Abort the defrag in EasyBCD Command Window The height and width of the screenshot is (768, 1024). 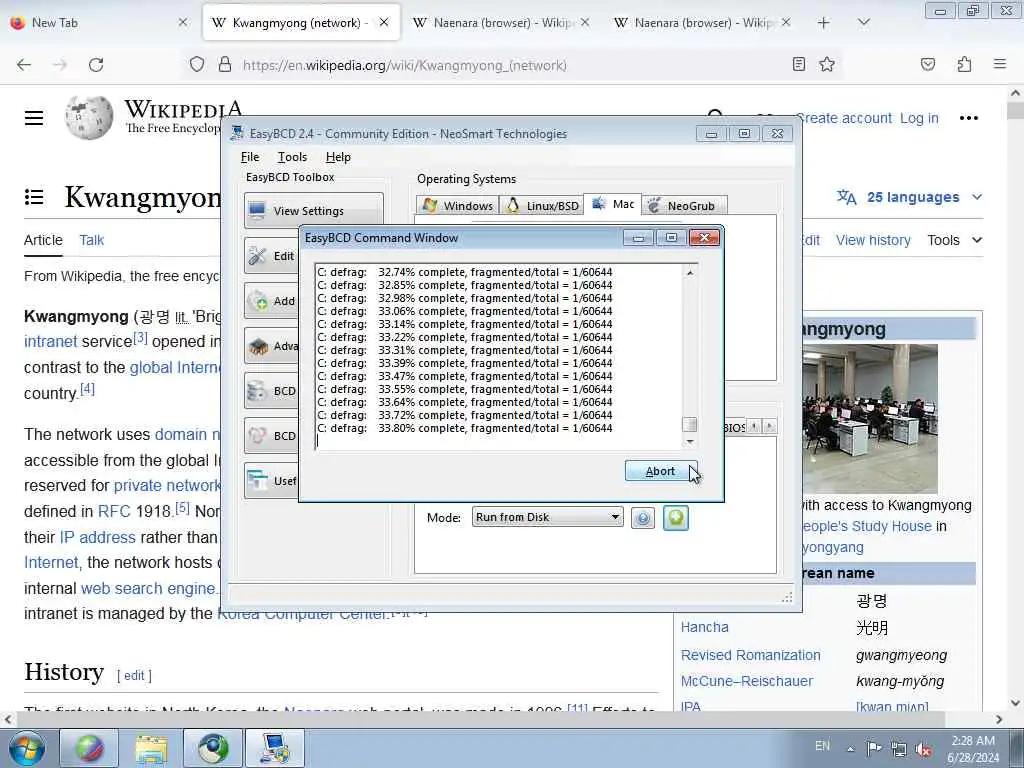tap(660, 471)
